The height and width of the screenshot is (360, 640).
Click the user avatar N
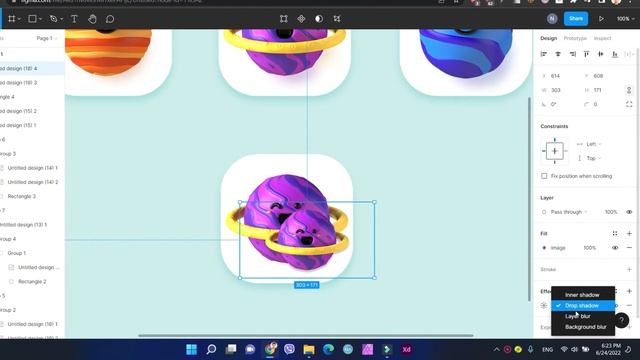[552, 19]
